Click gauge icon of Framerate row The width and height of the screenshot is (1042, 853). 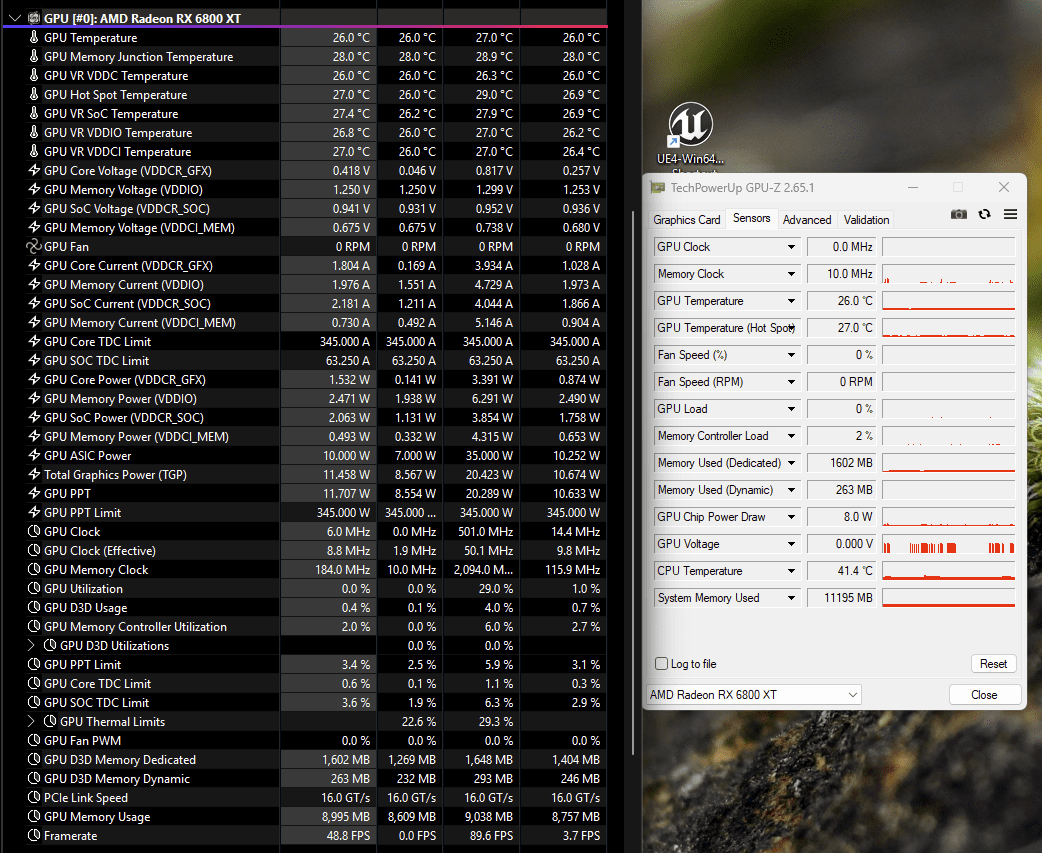(x=34, y=835)
